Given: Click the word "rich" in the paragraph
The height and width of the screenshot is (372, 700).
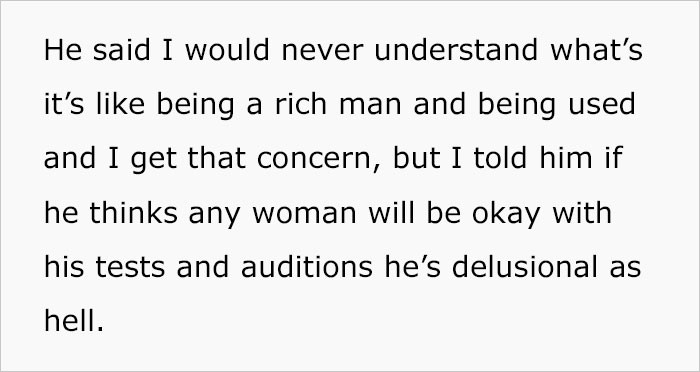Looking at the screenshot, I should [302, 104].
